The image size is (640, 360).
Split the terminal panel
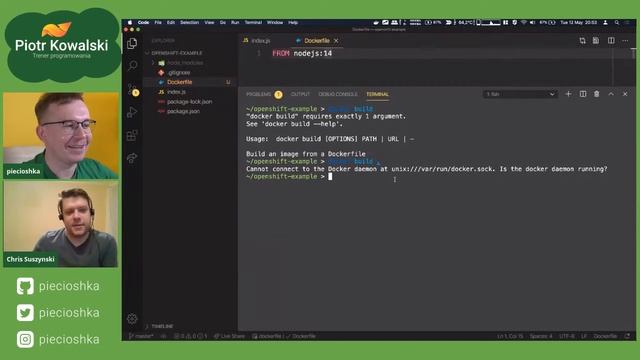583,94
